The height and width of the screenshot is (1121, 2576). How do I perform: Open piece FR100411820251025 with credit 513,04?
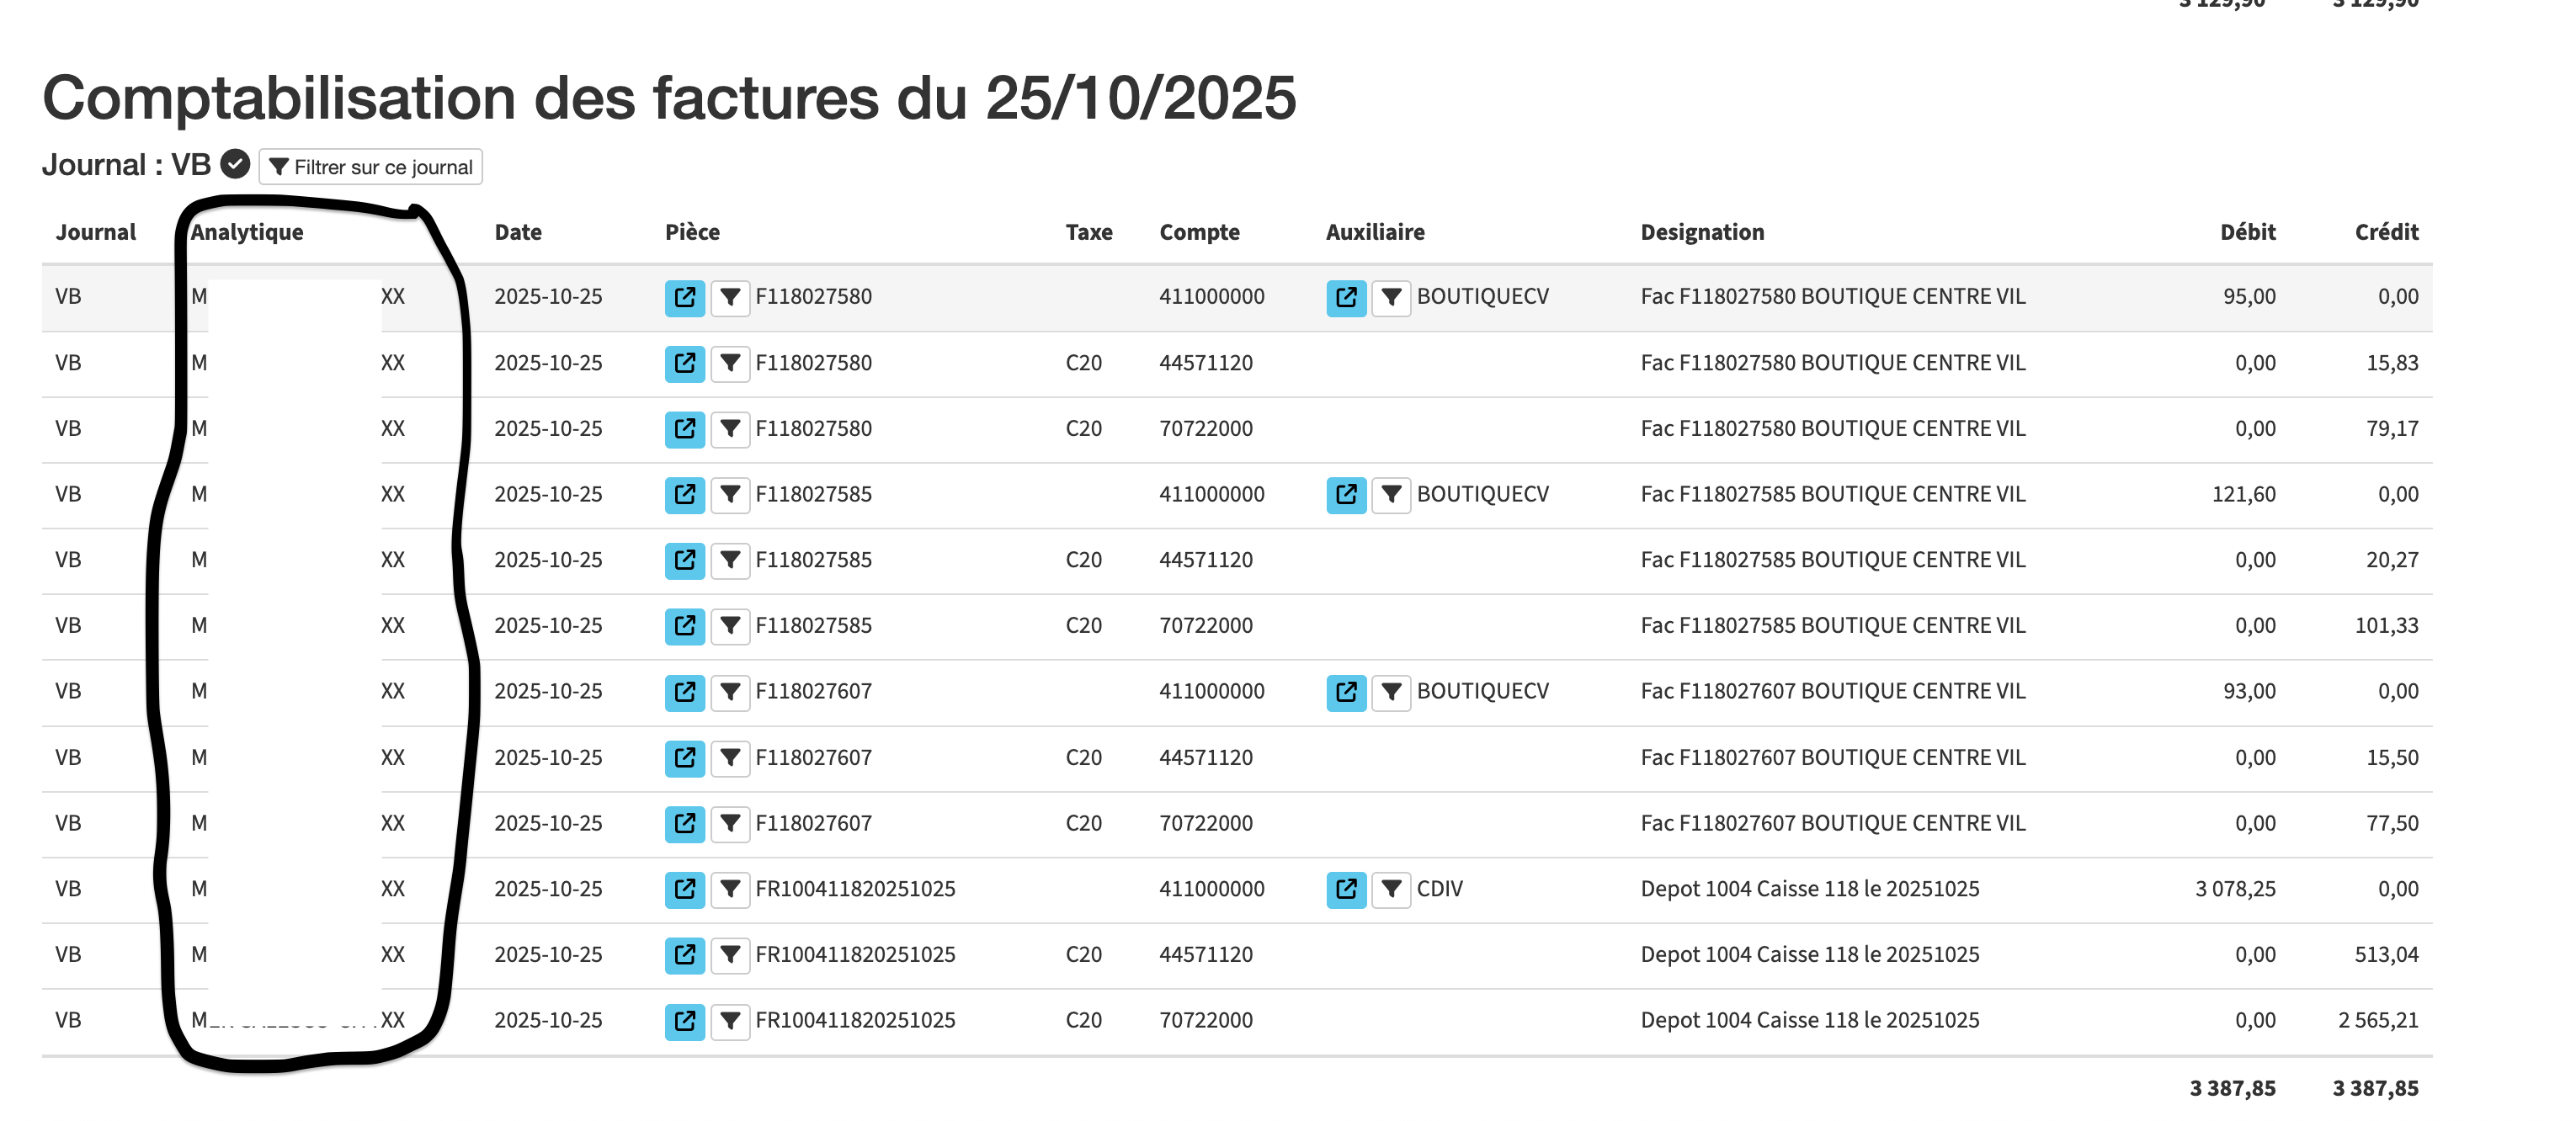coord(684,955)
